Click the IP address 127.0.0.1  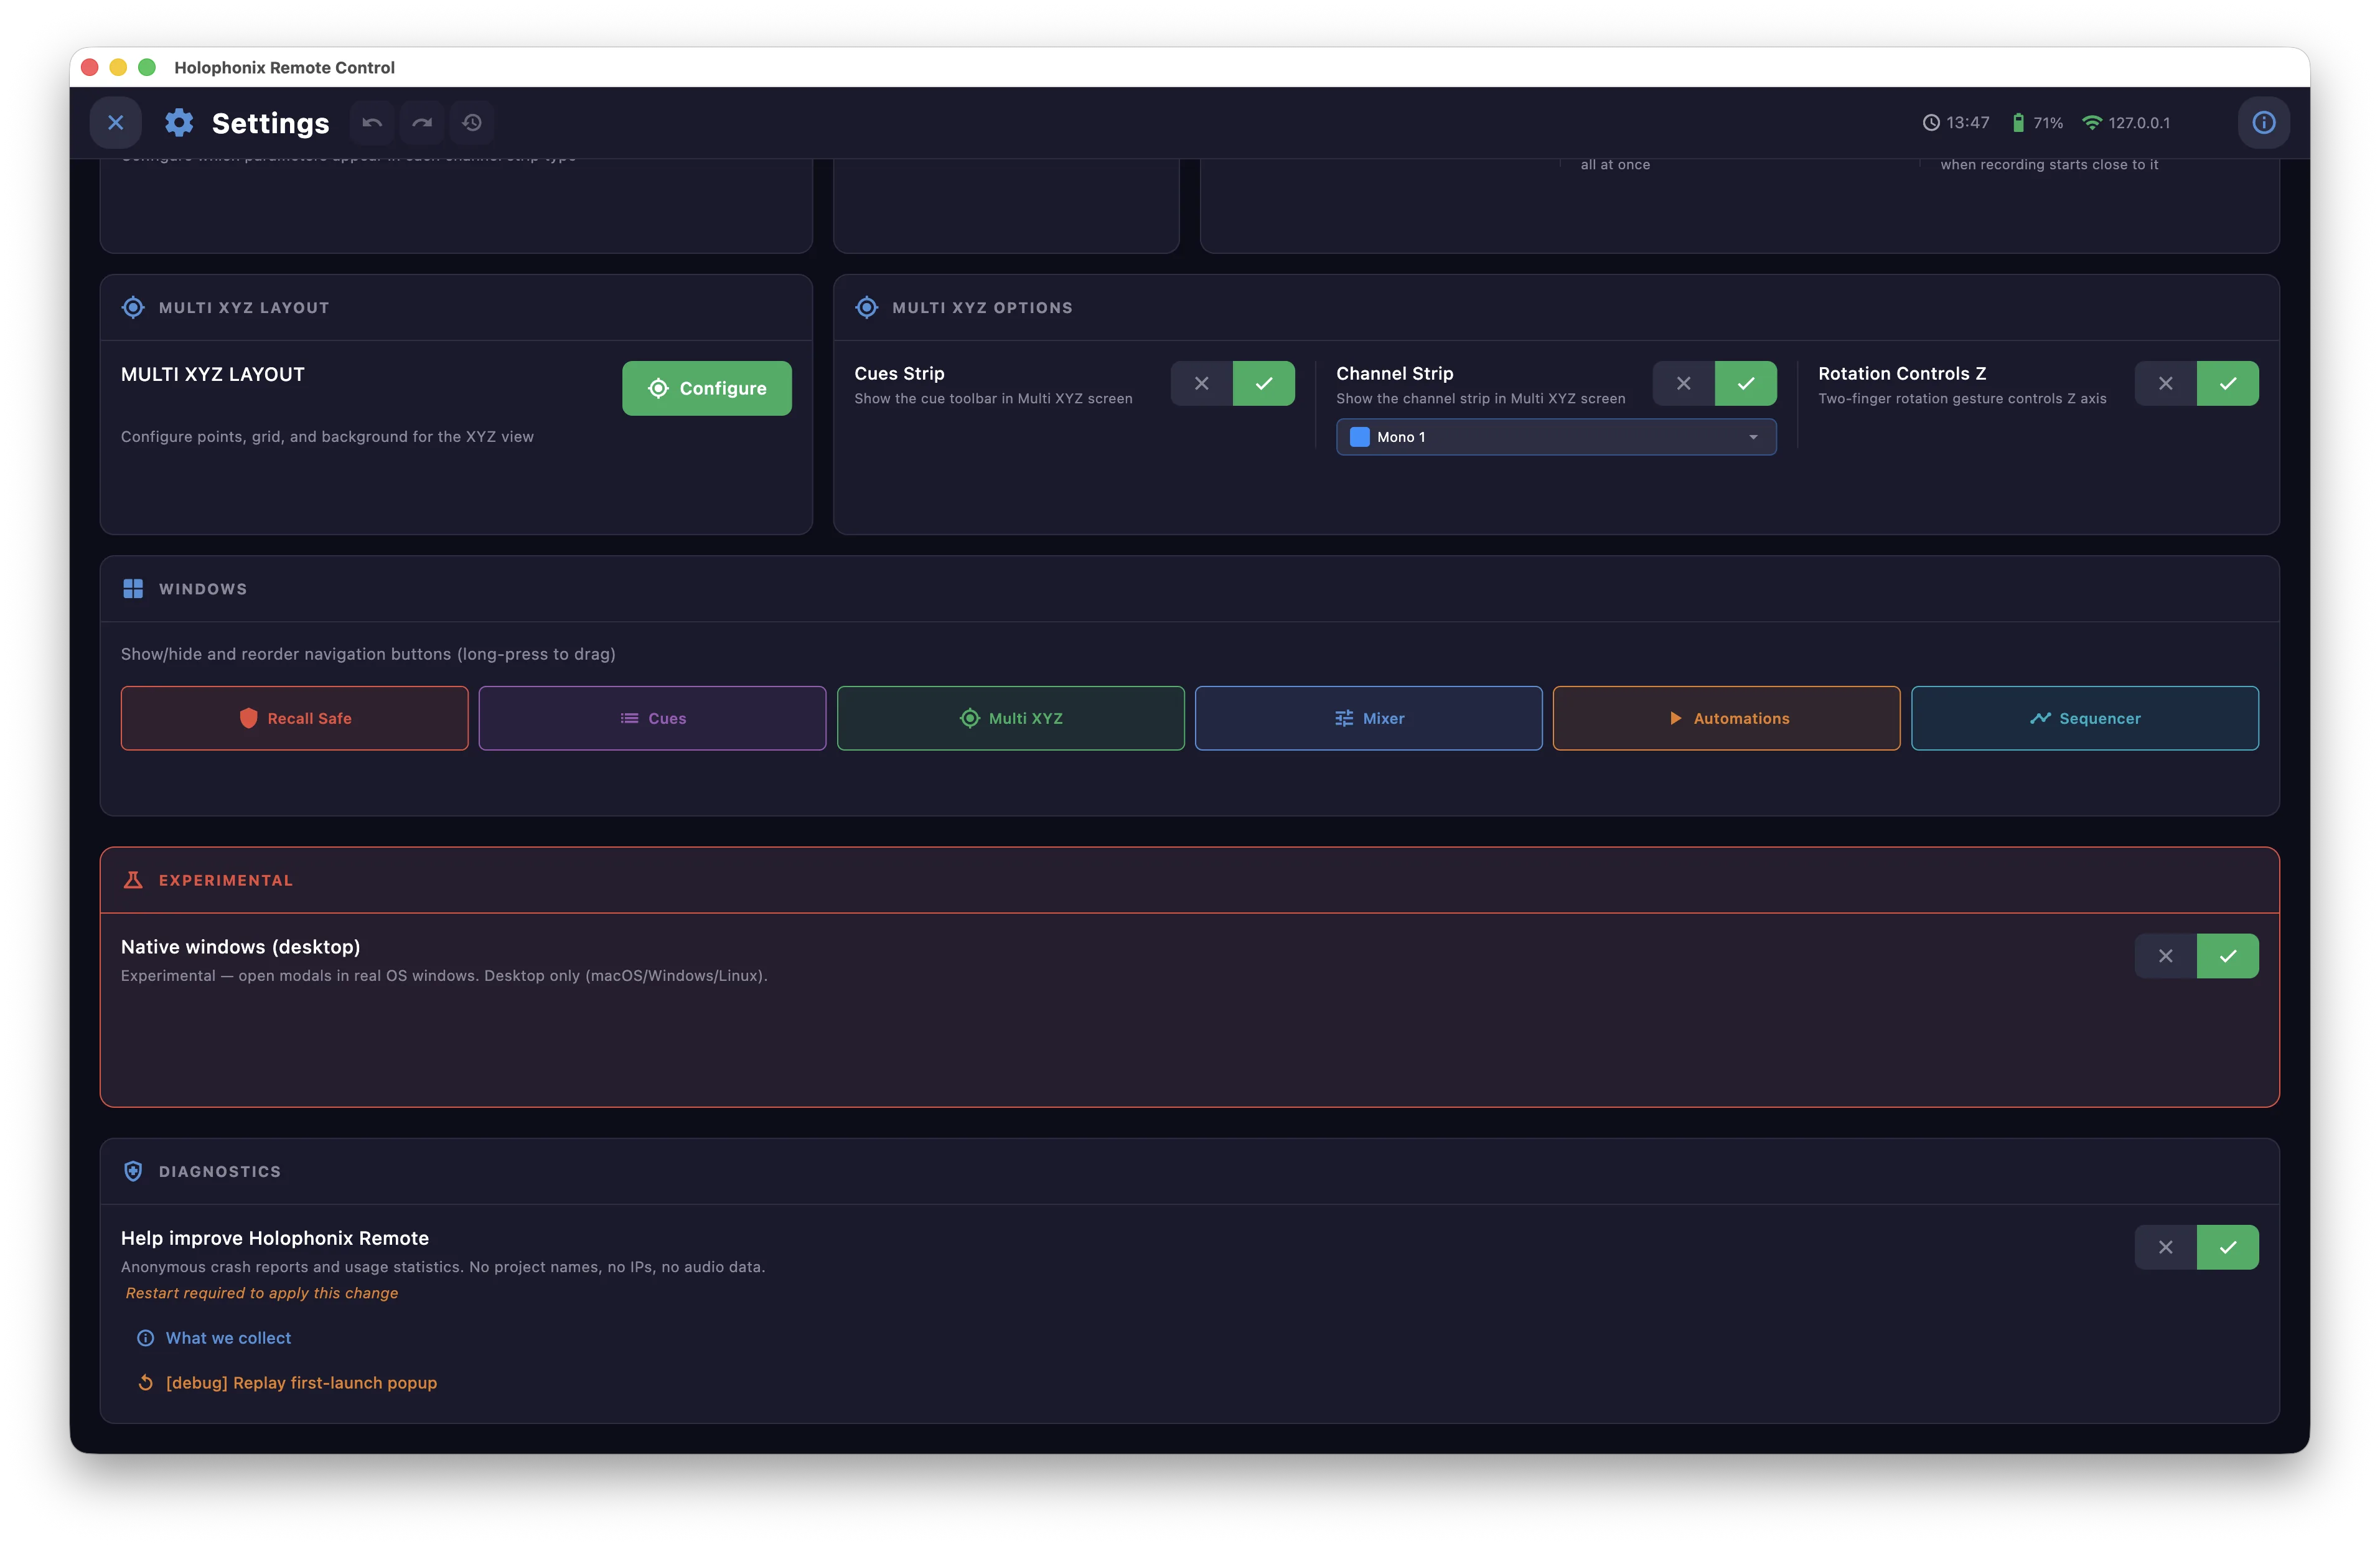2139,123
